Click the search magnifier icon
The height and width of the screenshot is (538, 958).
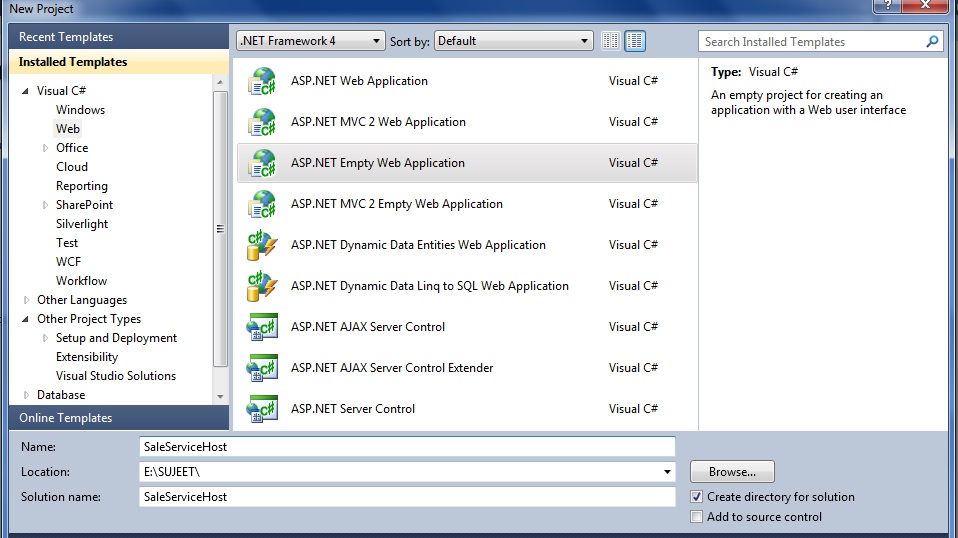tap(932, 42)
